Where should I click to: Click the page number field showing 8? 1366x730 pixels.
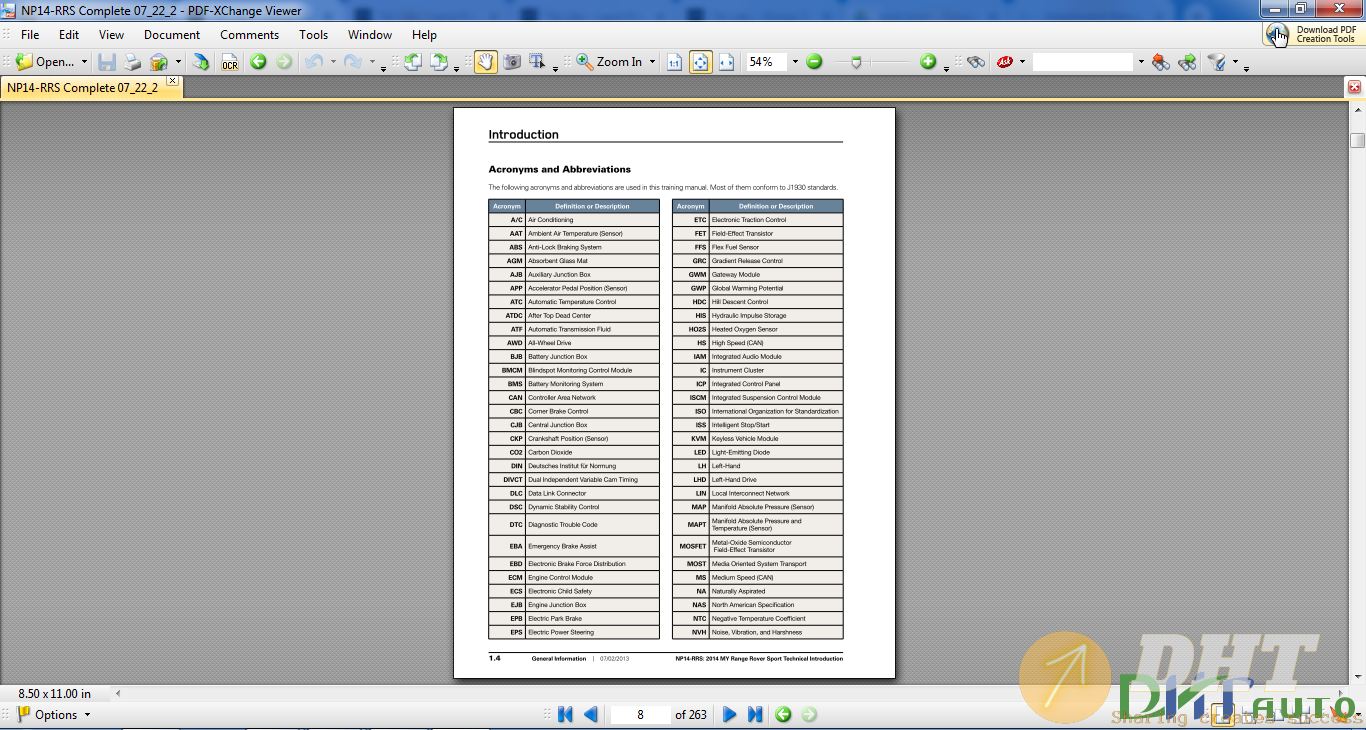(640, 714)
